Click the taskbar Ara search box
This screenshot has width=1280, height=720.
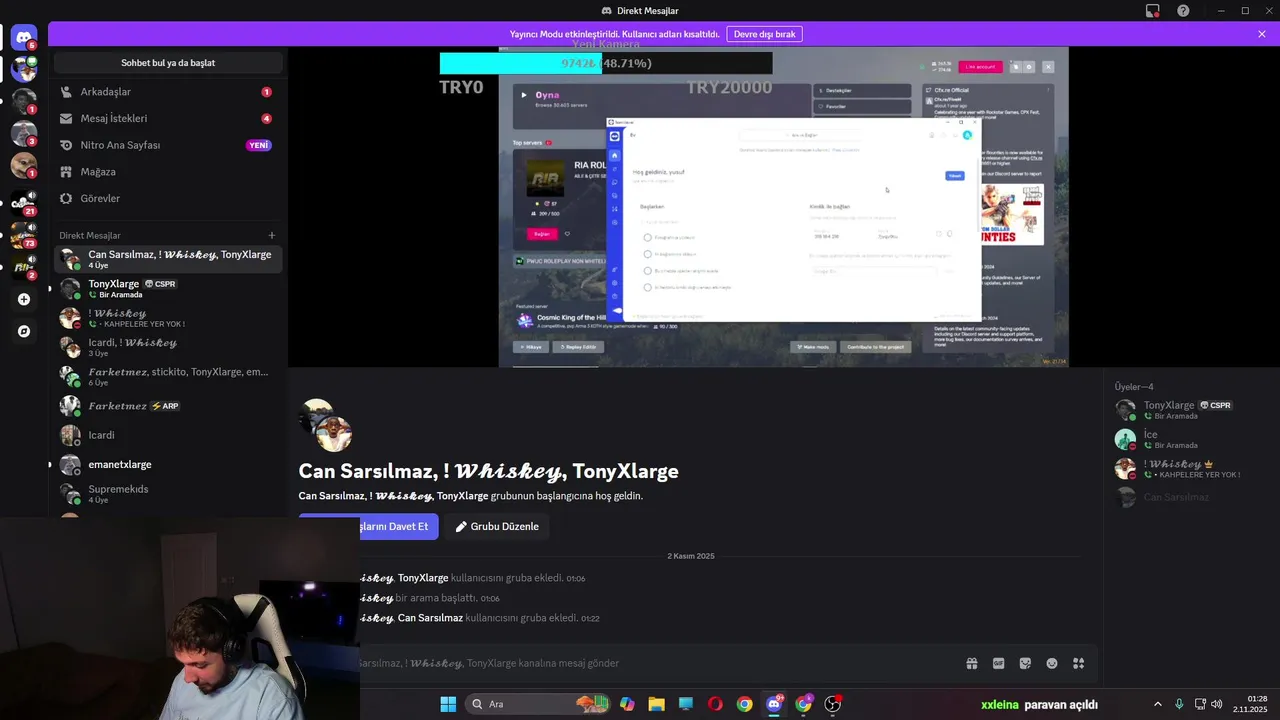[x=540, y=704]
